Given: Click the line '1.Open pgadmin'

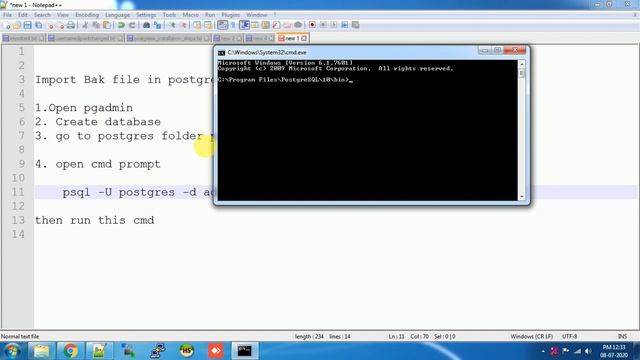Looking at the screenshot, I should pos(84,108).
